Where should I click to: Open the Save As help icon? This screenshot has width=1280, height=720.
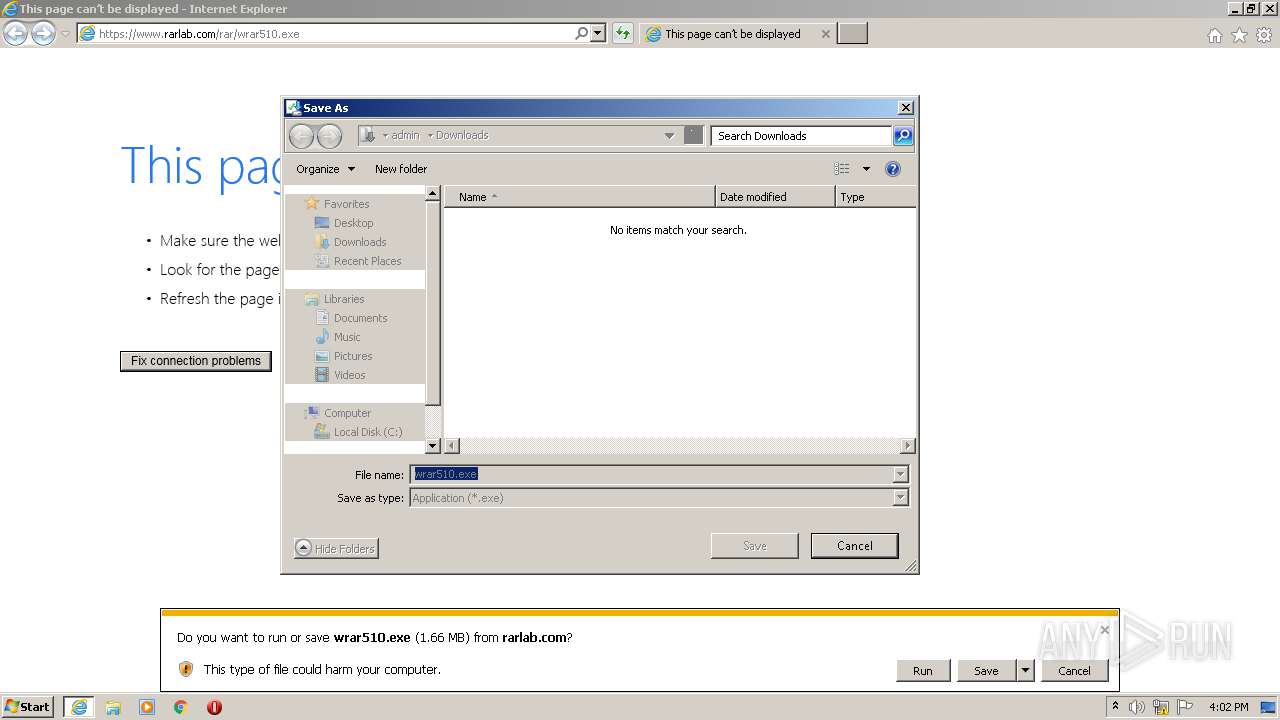pyautogui.click(x=893, y=169)
